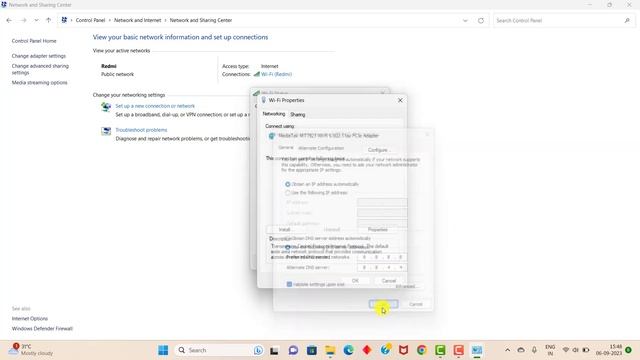
Task: Open File Explorer from taskbar
Action: tap(330, 350)
